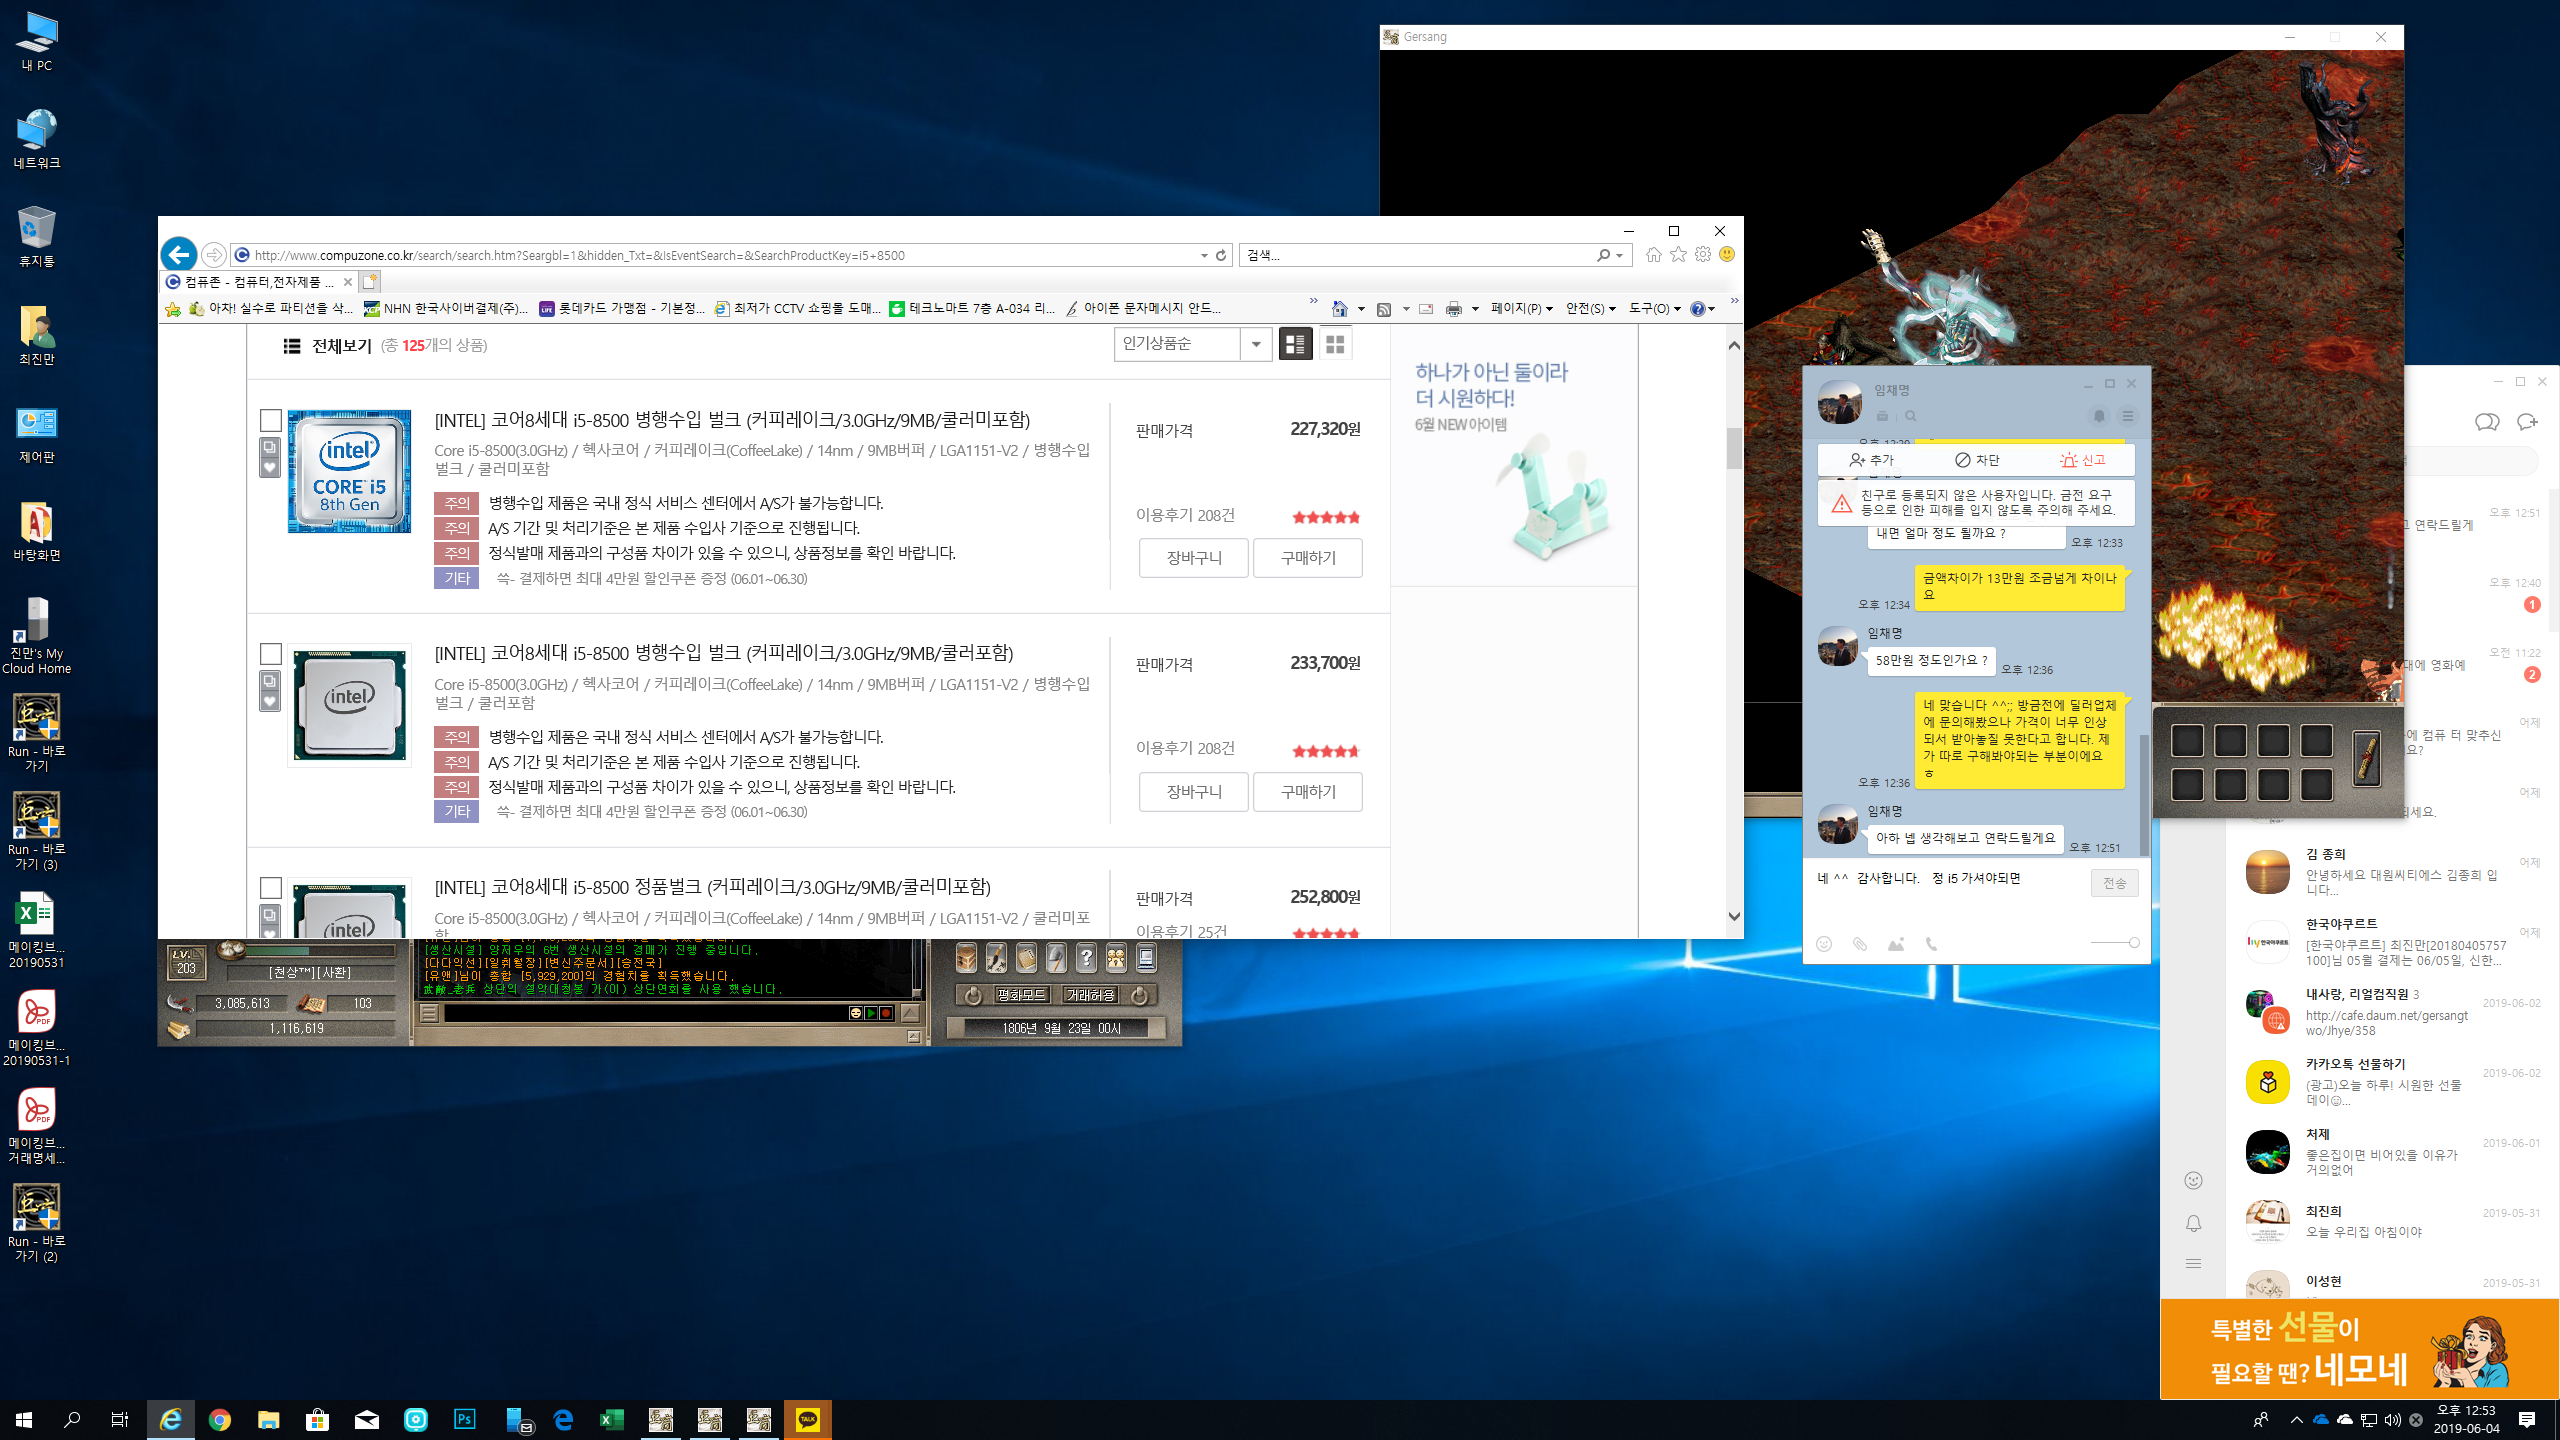Click the browser back arrow button
This screenshot has height=1440, width=2560.
pos(179,254)
